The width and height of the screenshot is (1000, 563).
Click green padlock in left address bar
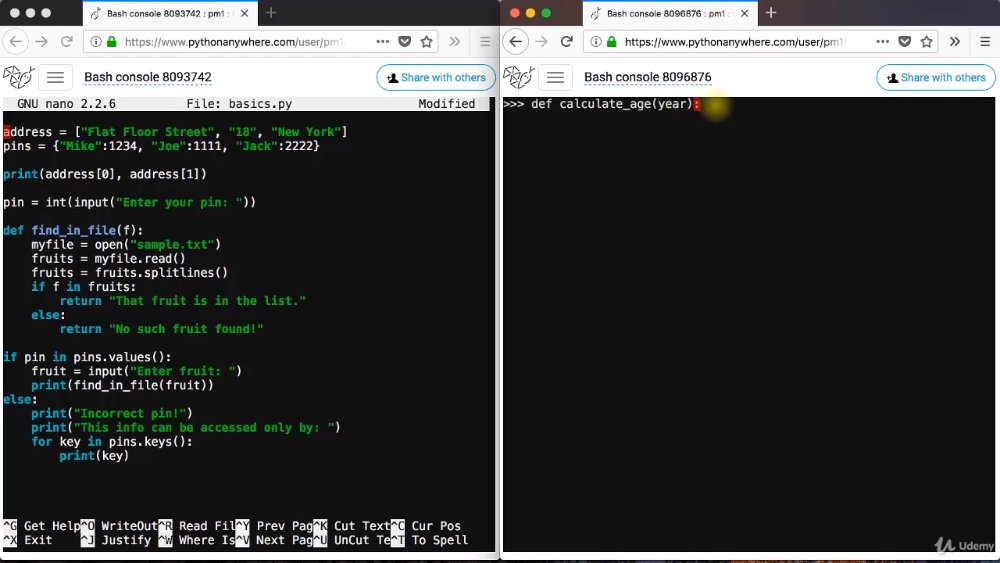[112, 41]
